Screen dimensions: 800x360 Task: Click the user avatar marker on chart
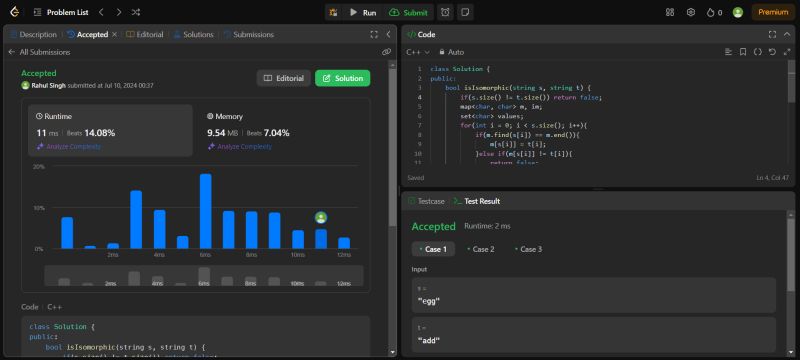[x=321, y=218]
